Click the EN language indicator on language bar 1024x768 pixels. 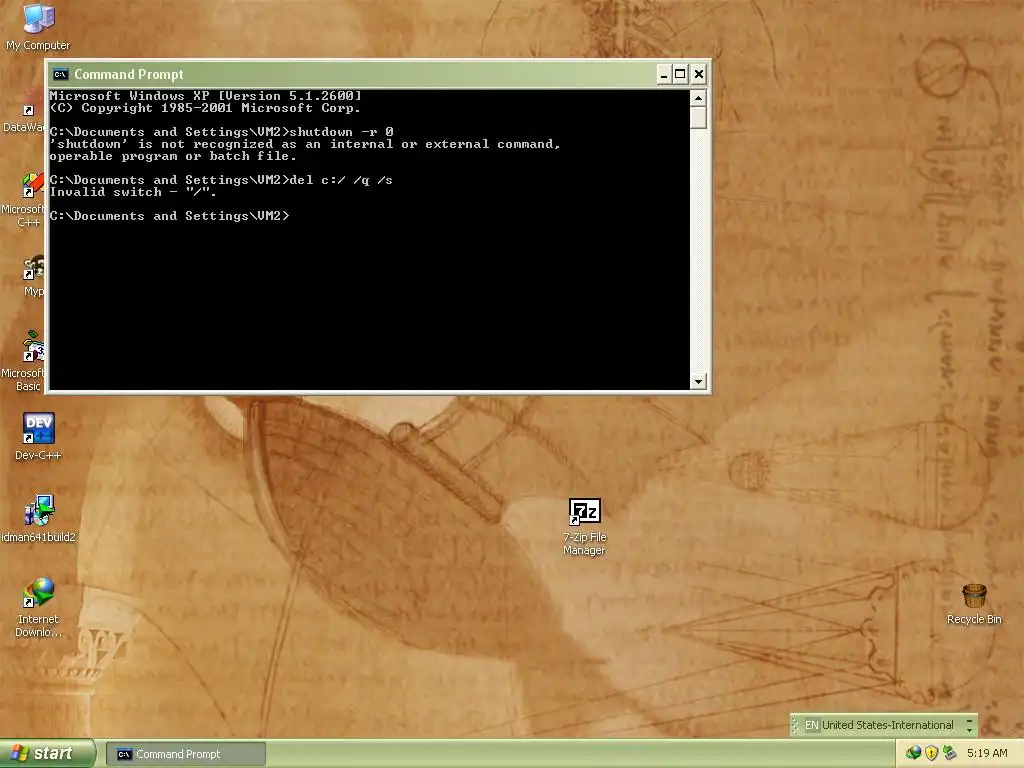811,725
